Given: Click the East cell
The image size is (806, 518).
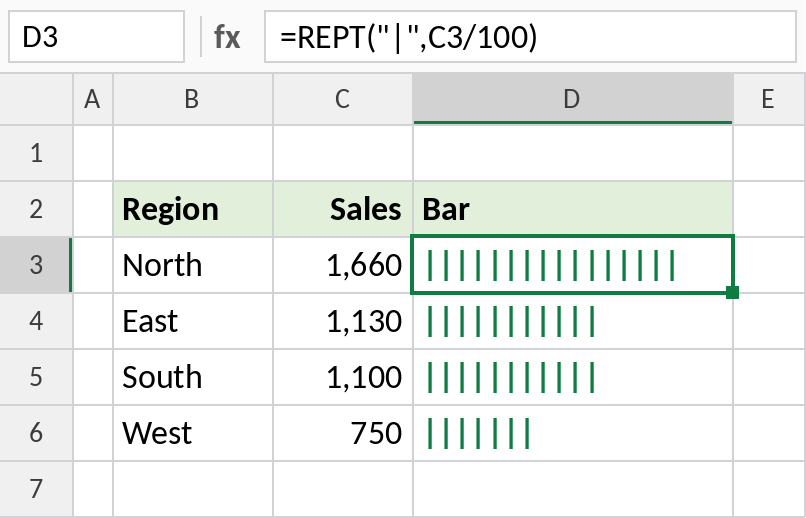Looking at the screenshot, I should pyautogui.click(x=193, y=321).
